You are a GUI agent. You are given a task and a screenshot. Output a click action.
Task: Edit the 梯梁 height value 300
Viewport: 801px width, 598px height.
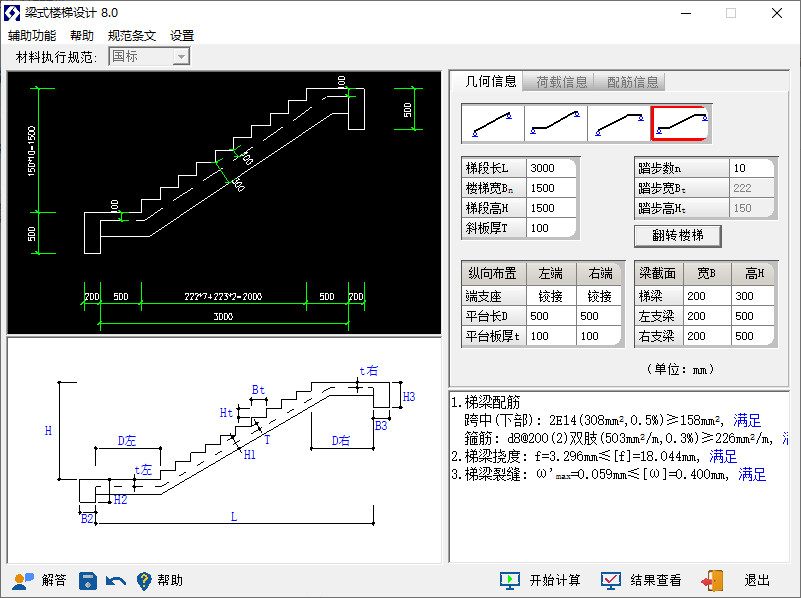pyautogui.click(x=753, y=296)
